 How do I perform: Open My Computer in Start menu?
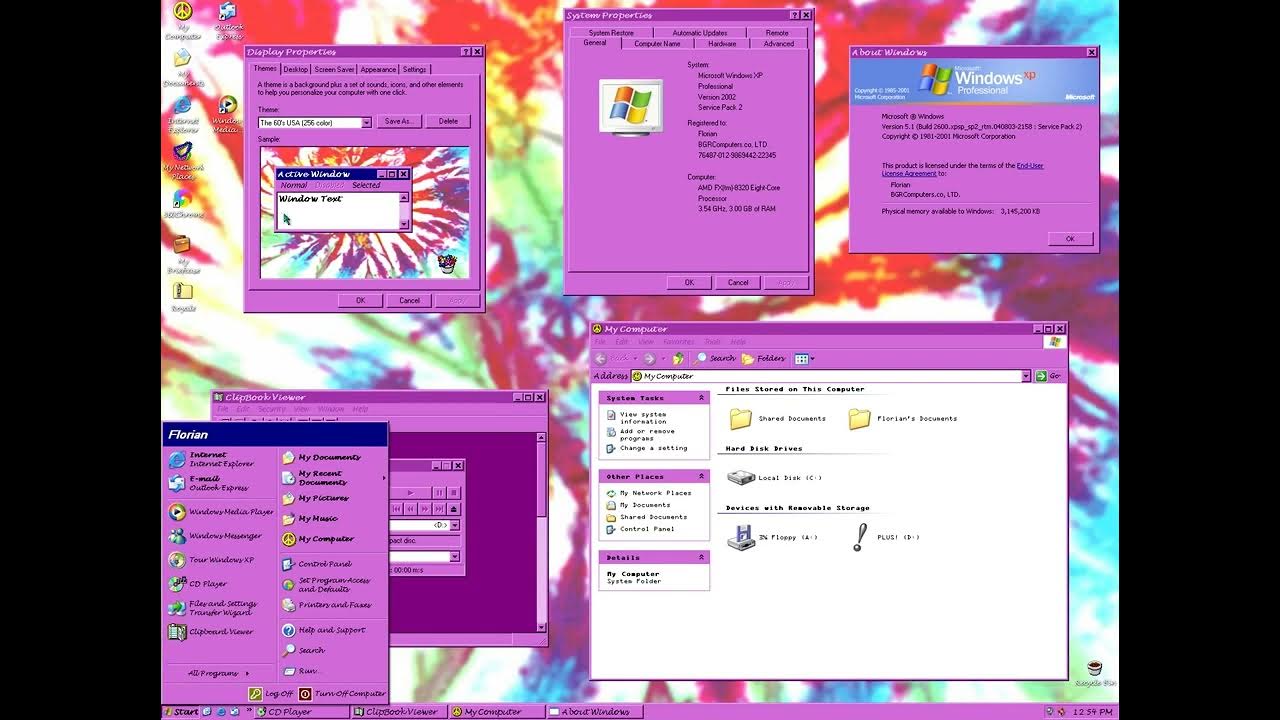(333, 539)
